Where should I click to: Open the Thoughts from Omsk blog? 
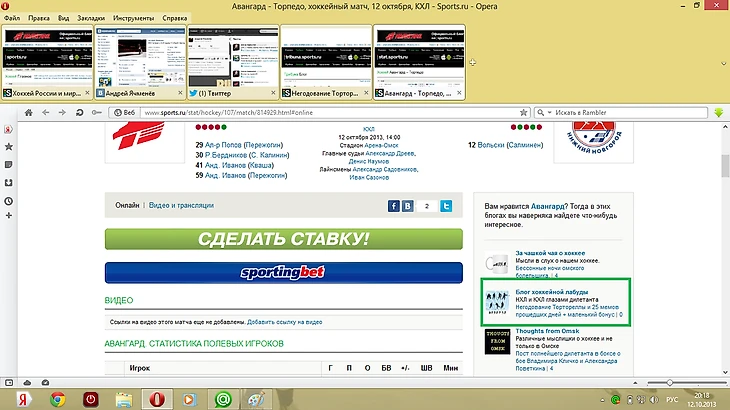point(547,331)
